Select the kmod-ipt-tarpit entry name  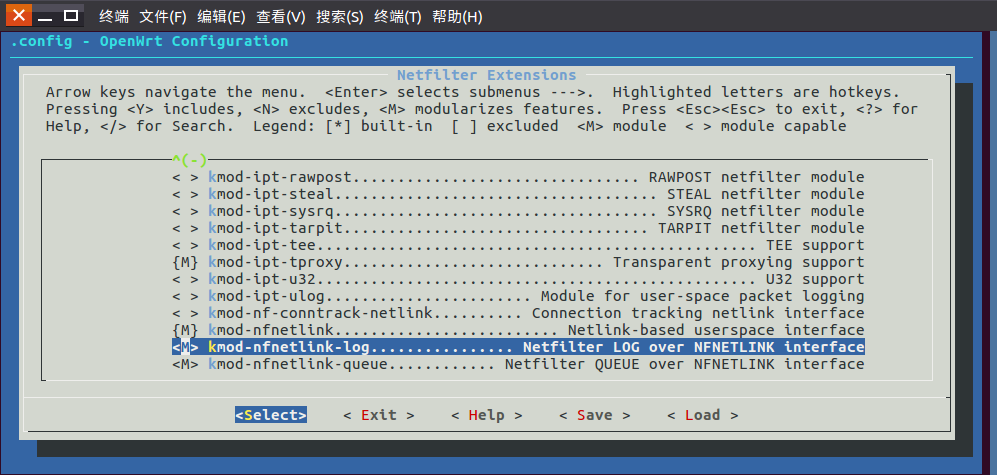(275, 228)
